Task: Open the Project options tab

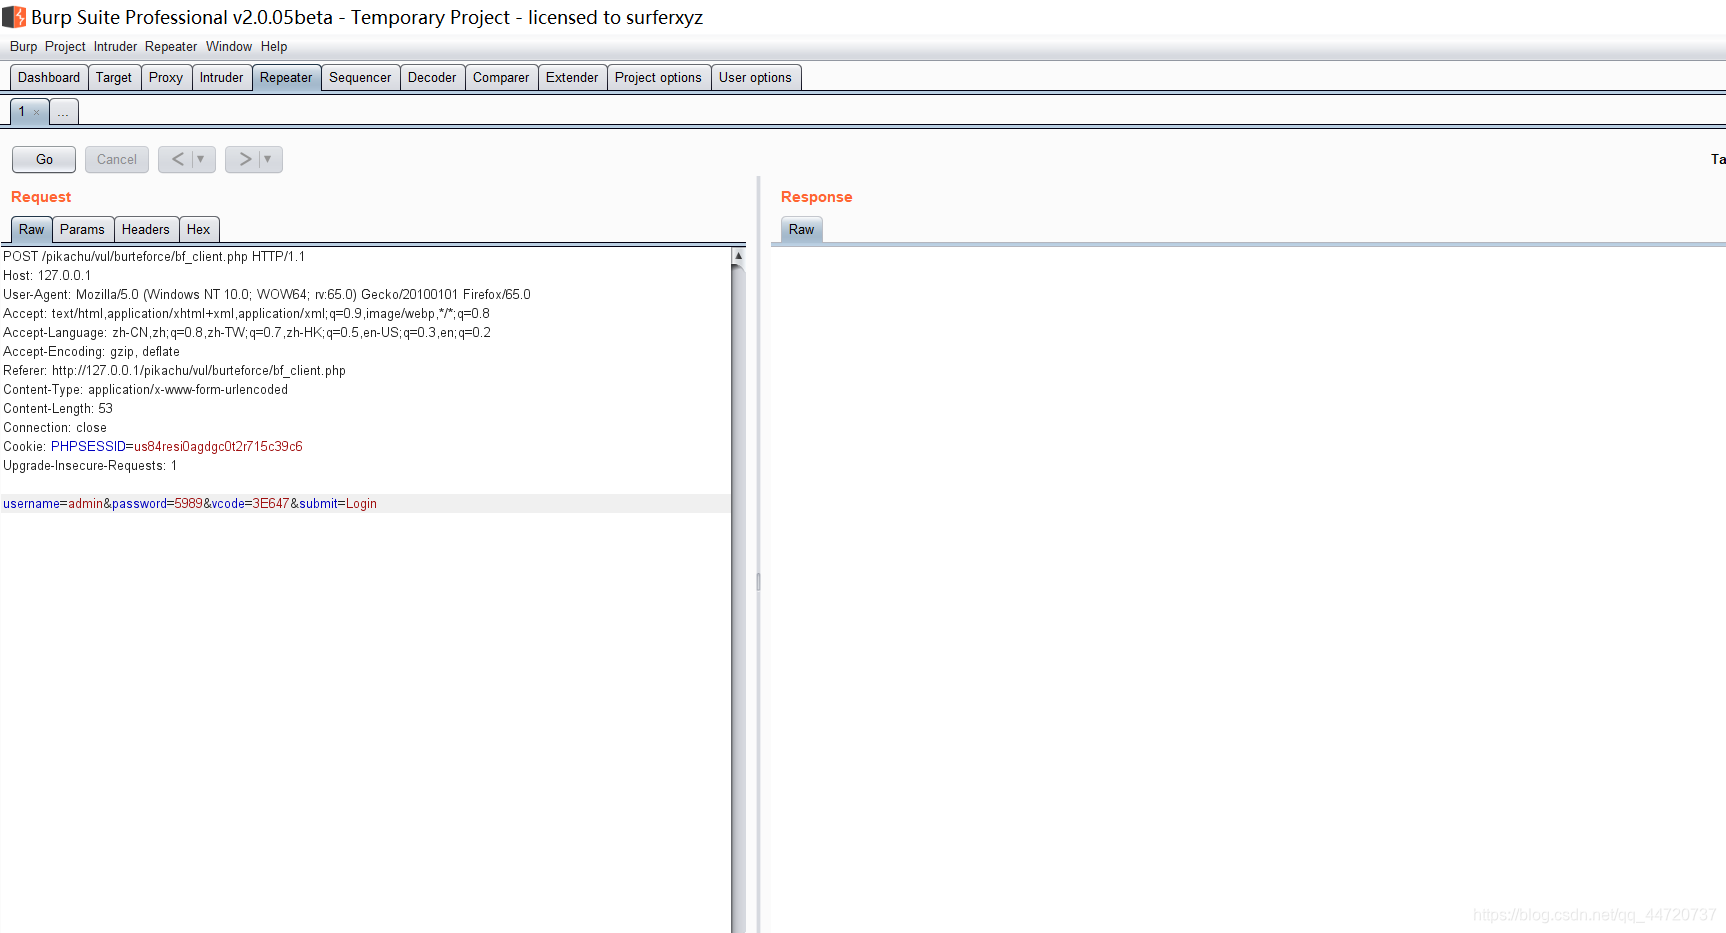Action: tap(658, 77)
